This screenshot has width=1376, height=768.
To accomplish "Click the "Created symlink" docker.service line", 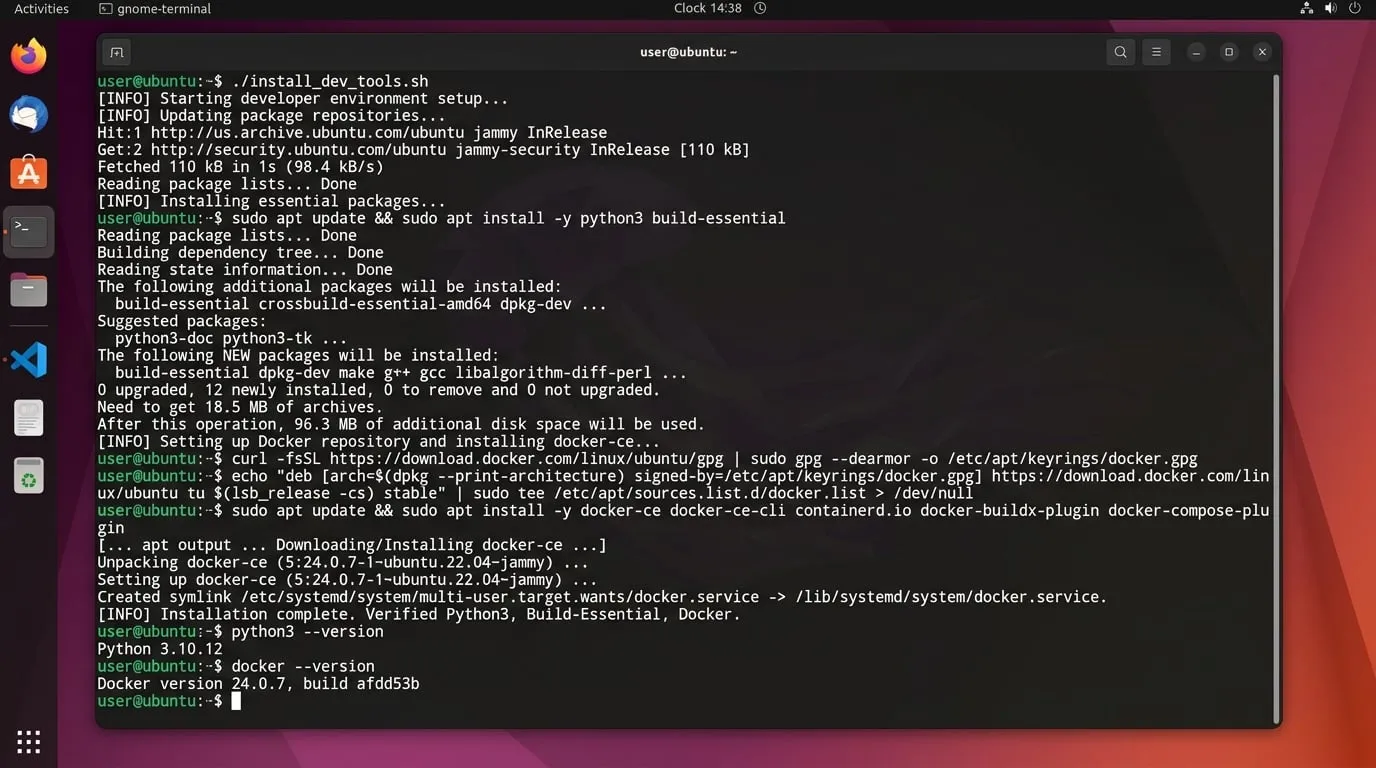I will click(602, 597).
